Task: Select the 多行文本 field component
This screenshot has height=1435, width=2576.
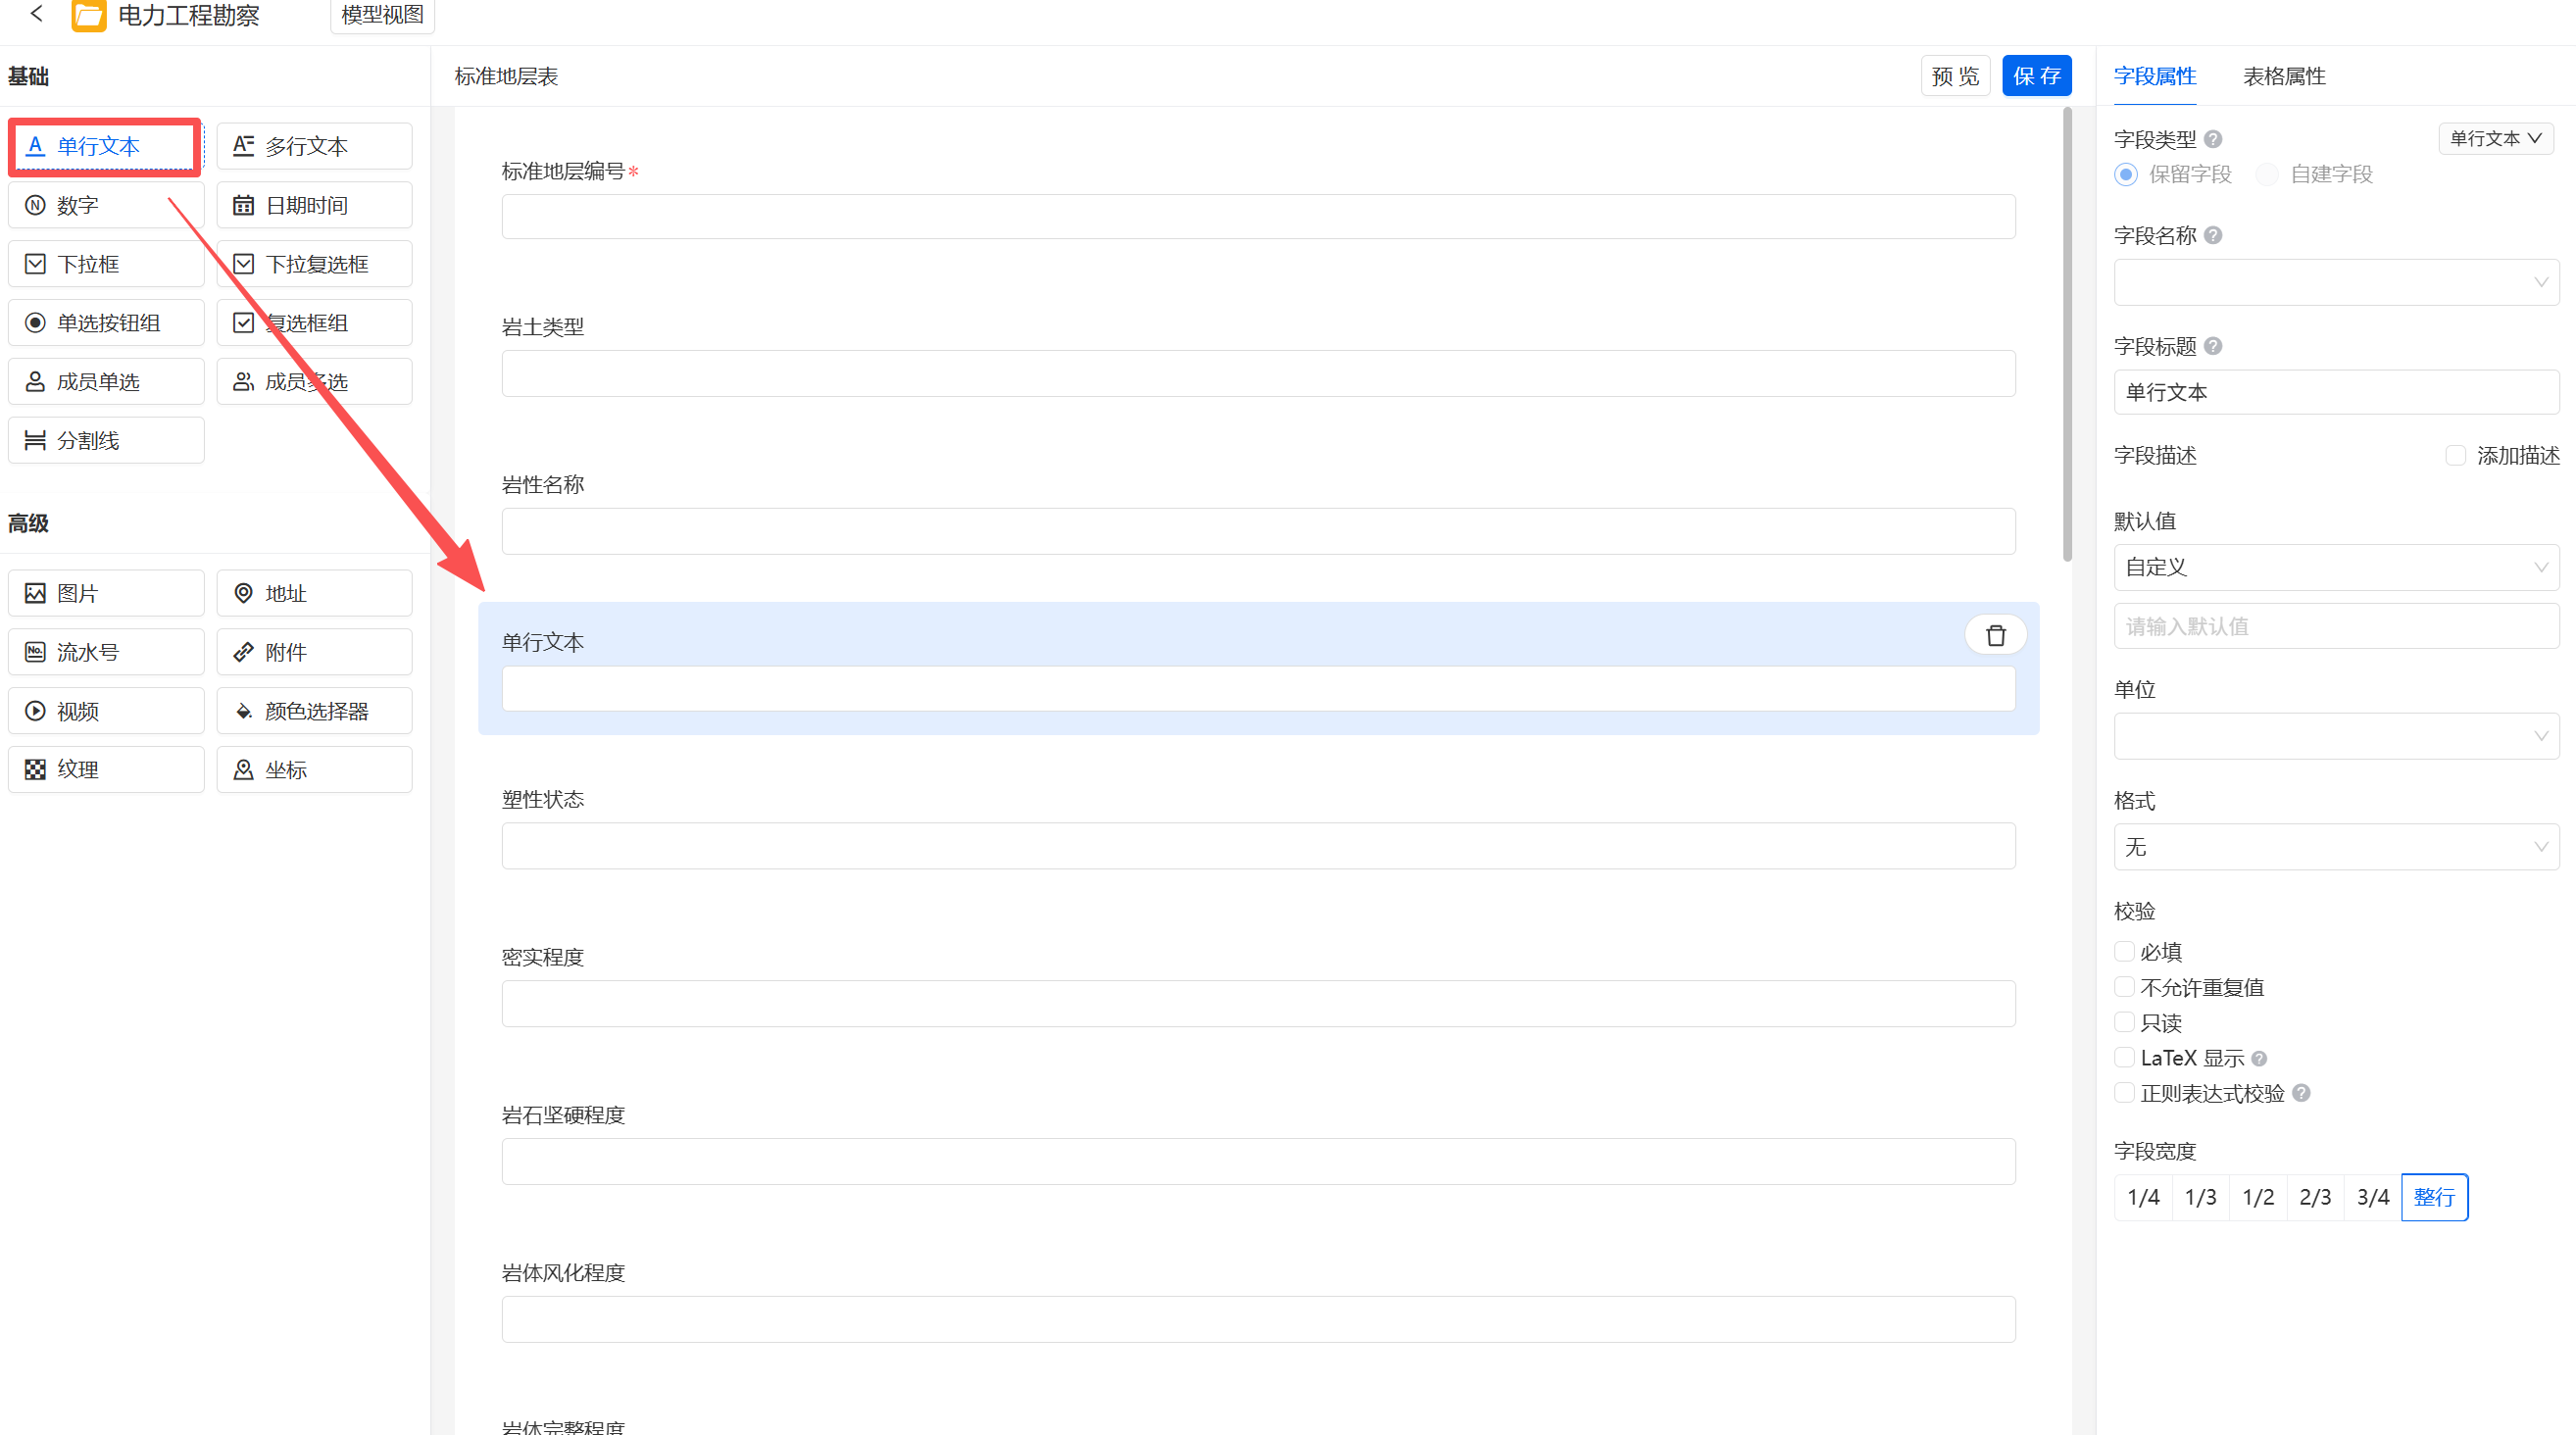Action: [314, 146]
